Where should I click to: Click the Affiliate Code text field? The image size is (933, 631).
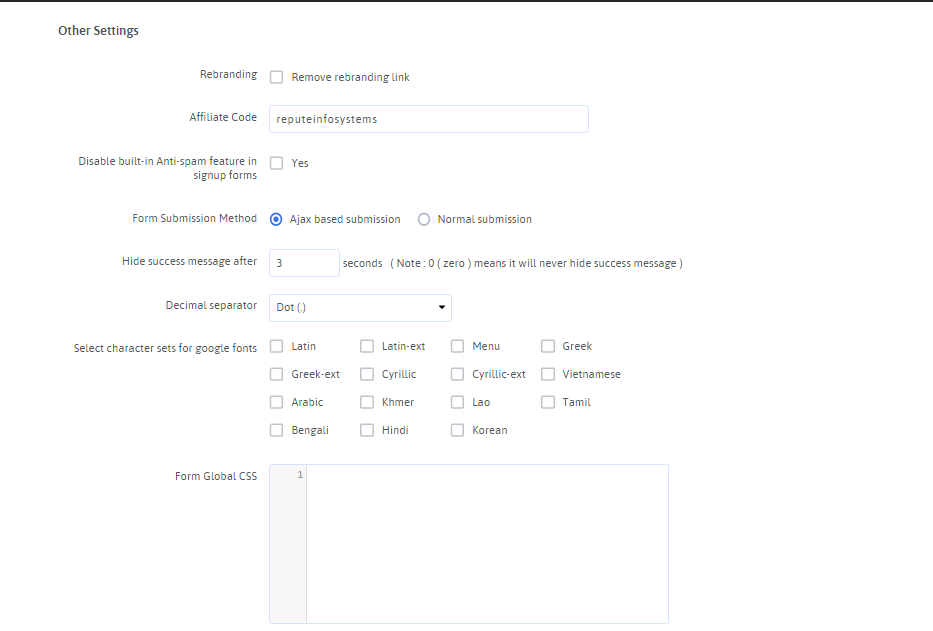(429, 119)
